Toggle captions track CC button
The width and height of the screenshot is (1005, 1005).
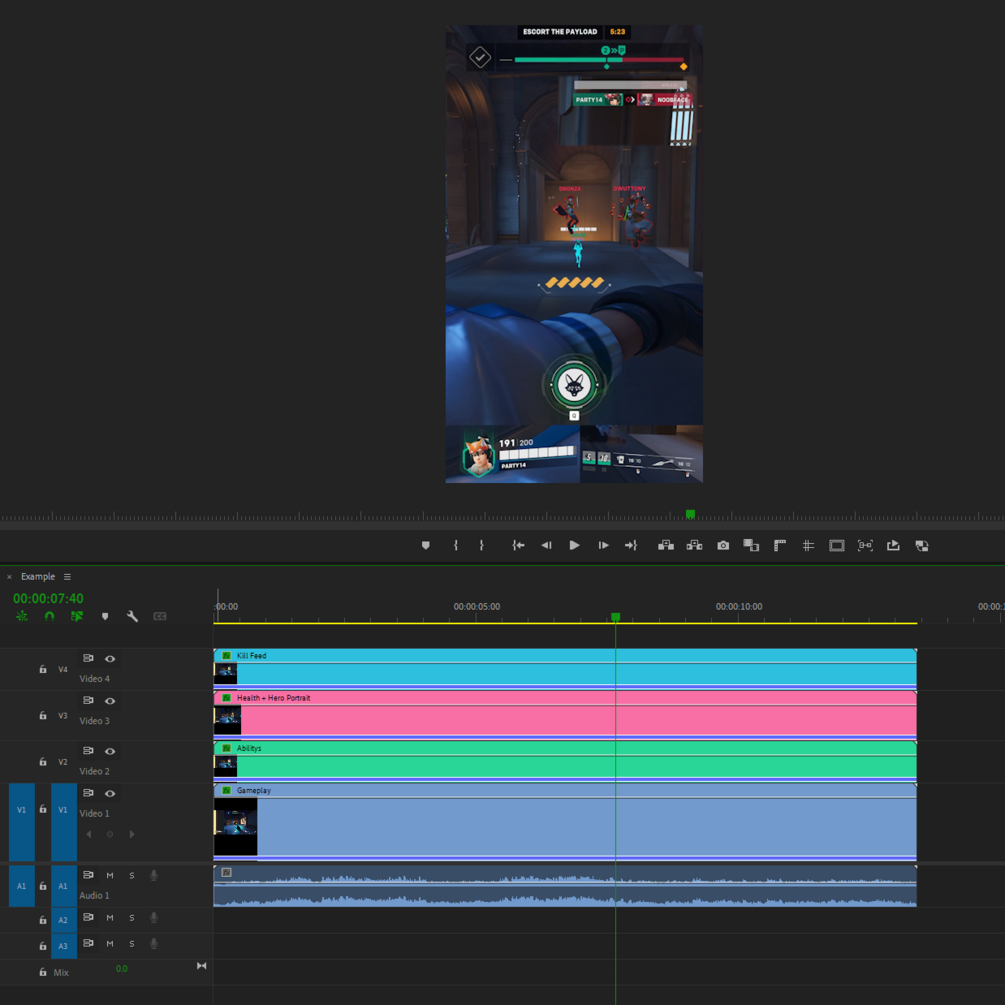[x=160, y=616]
